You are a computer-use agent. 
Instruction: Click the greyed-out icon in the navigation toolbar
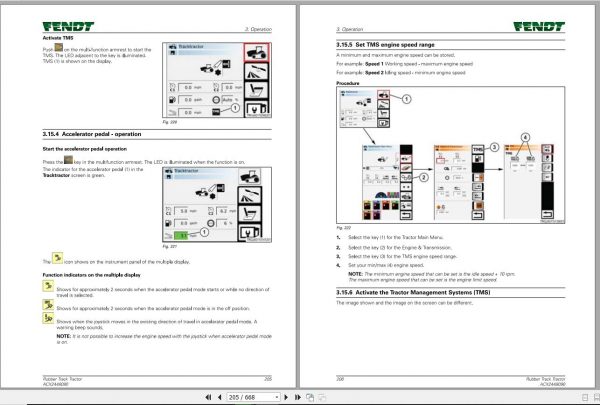(x=322, y=397)
